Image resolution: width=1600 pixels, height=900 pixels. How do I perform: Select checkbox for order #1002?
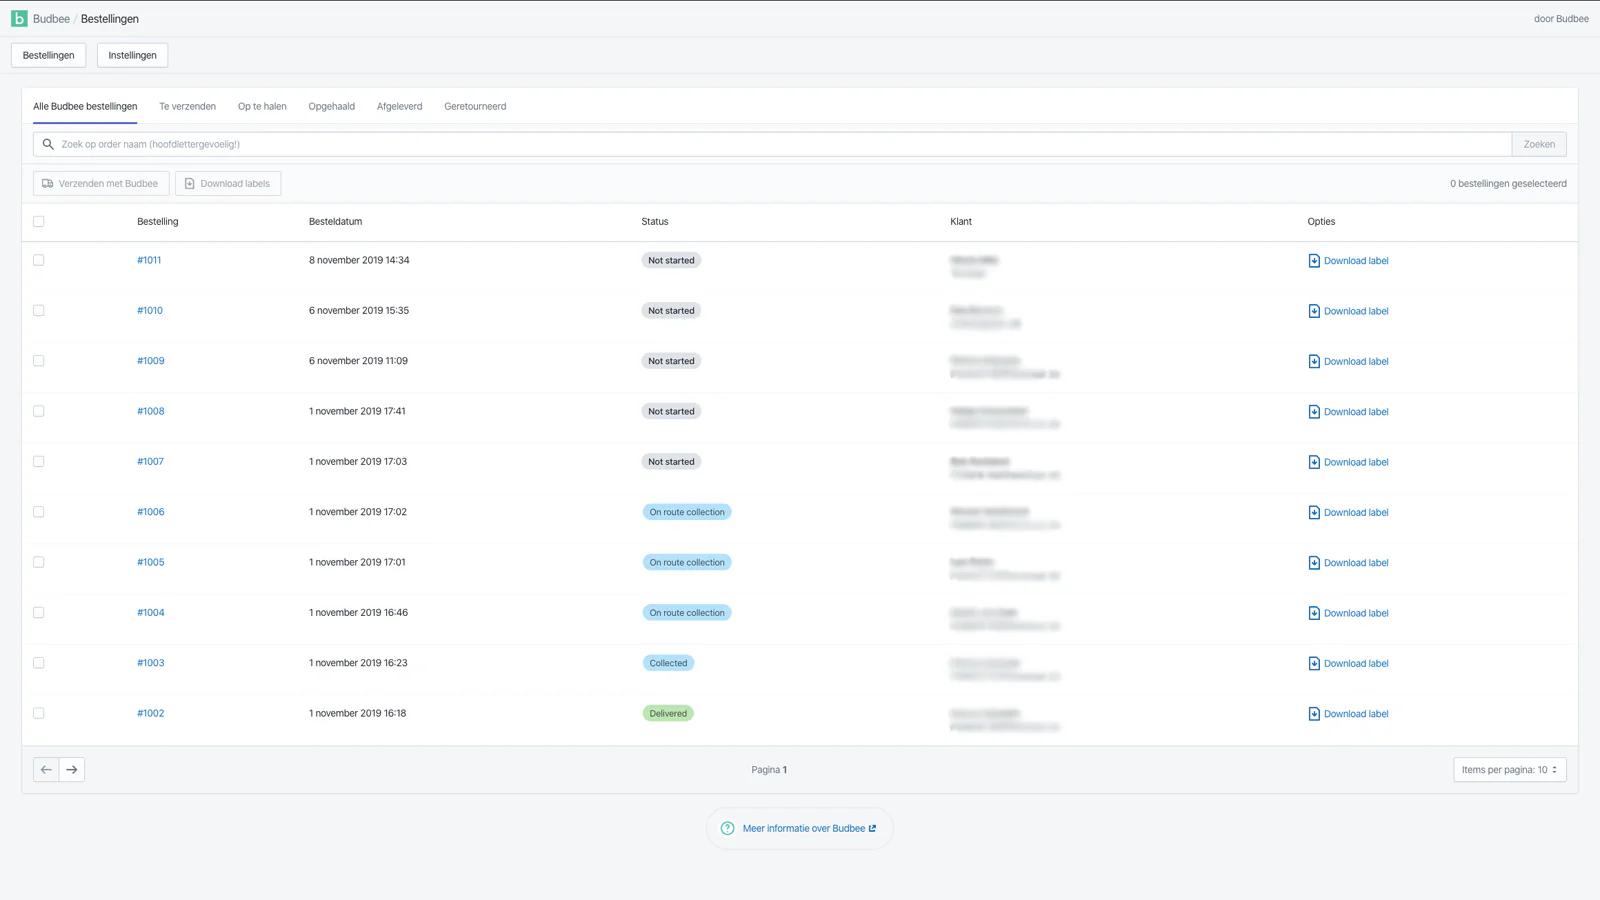coord(39,713)
